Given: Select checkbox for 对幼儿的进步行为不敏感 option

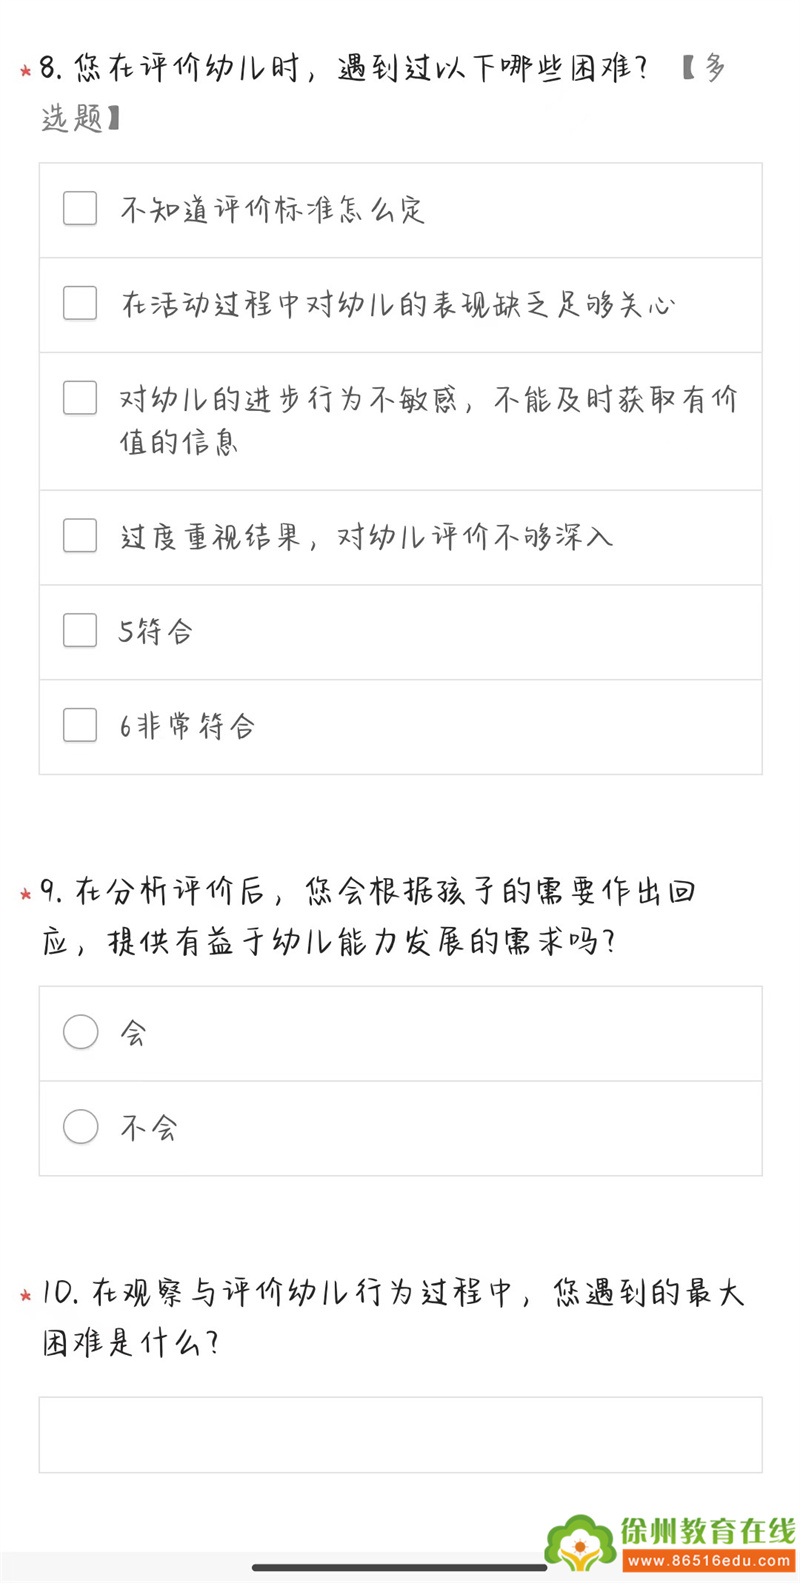Looking at the screenshot, I should [80, 398].
